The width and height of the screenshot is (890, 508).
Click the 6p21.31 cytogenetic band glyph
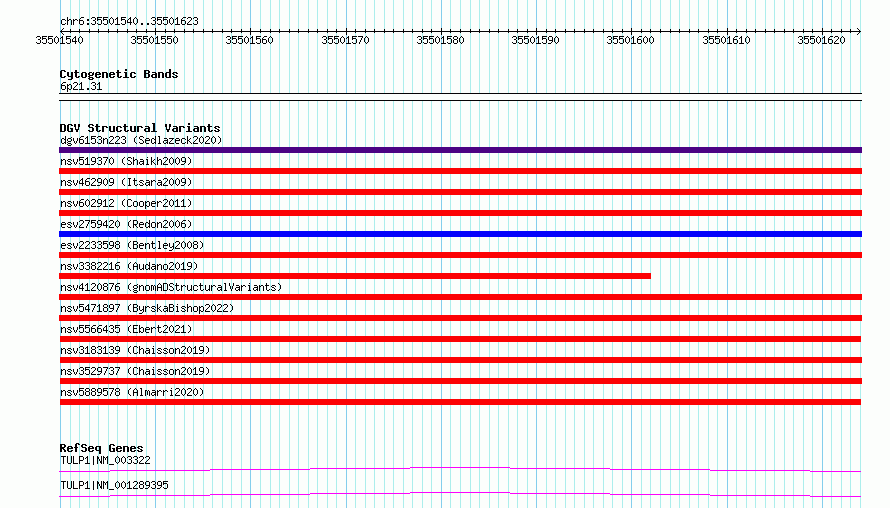click(460, 97)
